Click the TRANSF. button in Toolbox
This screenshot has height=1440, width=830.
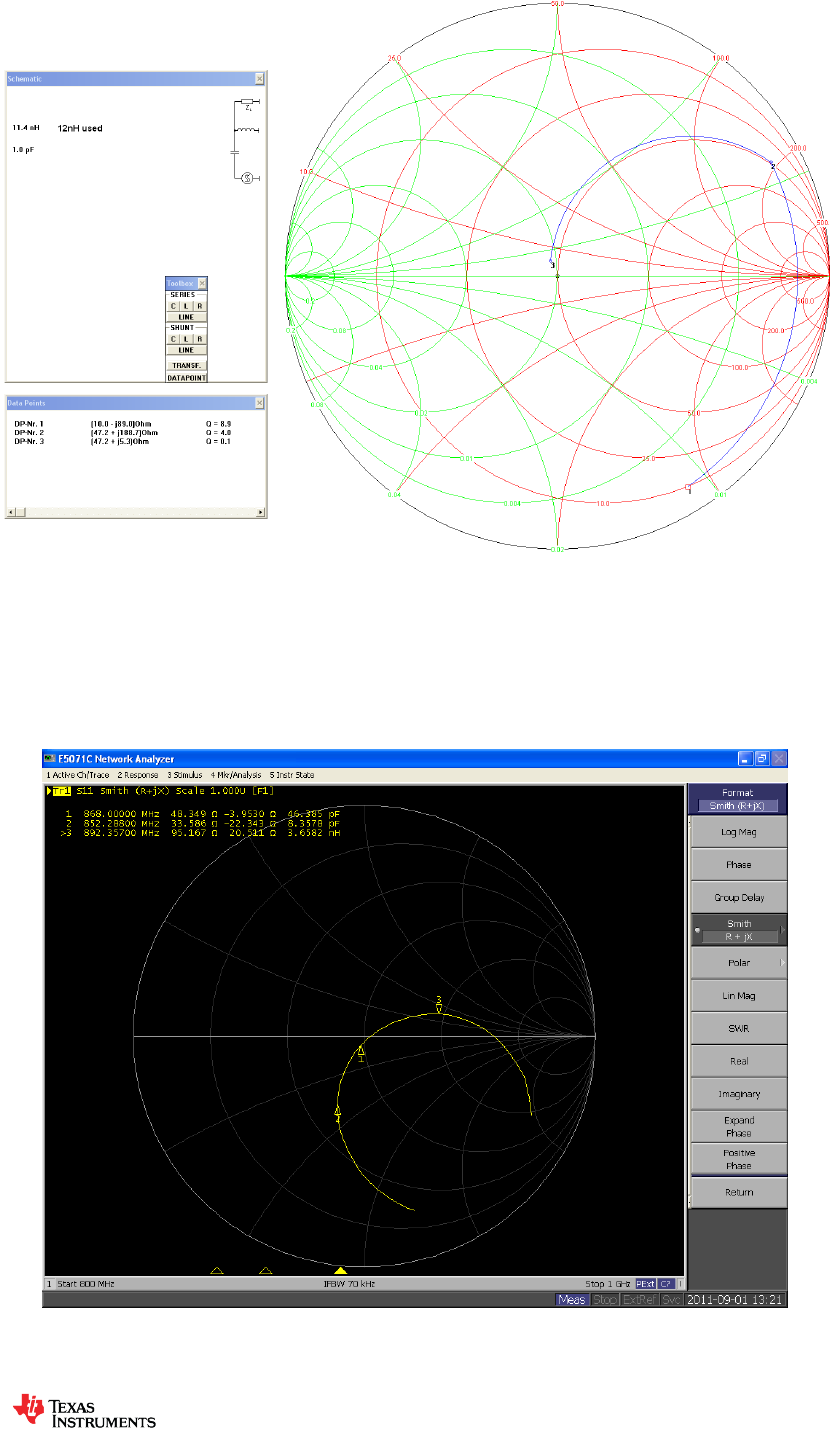(x=187, y=365)
